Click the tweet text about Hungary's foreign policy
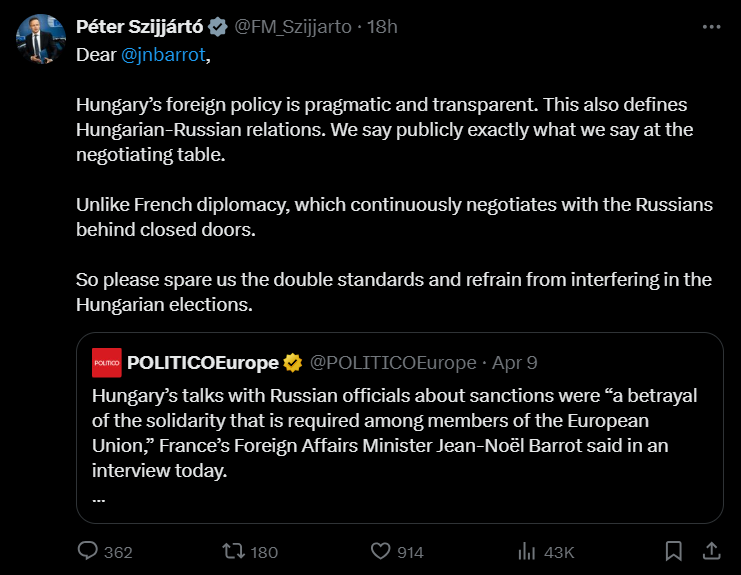Viewport: 741px width, 575px height. [381, 129]
